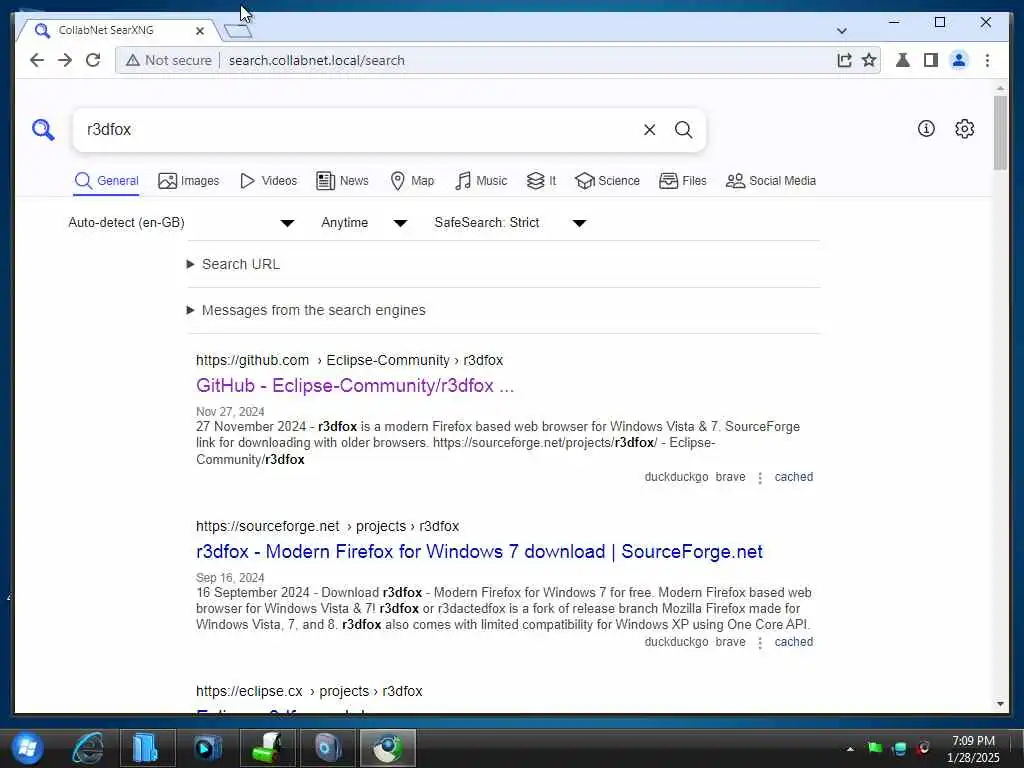Open a new tab button
Image resolution: width=1024 pixels, height=768 pixels.
[x=238, y=30]
